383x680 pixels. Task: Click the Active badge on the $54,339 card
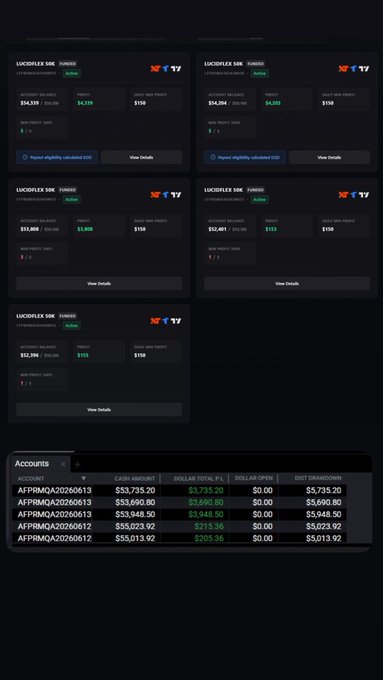(x=72, y=73)
